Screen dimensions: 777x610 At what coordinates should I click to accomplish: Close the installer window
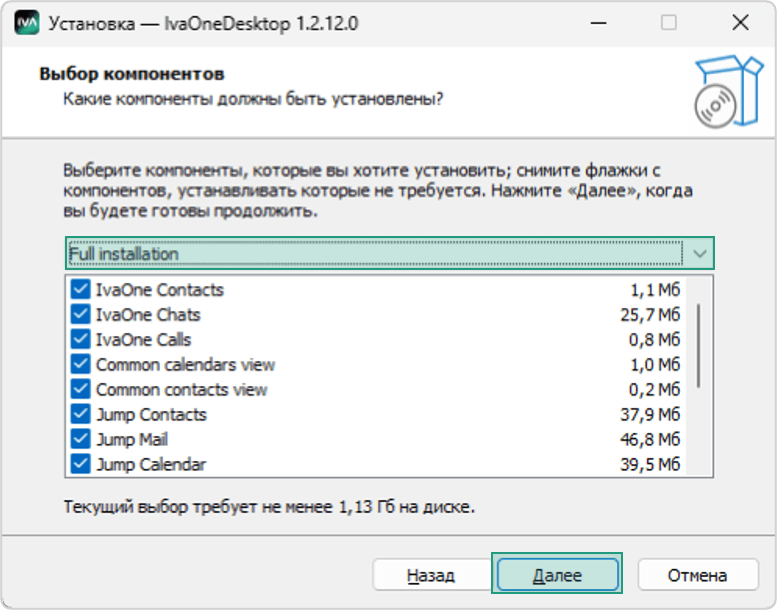[x=741, y=23]
